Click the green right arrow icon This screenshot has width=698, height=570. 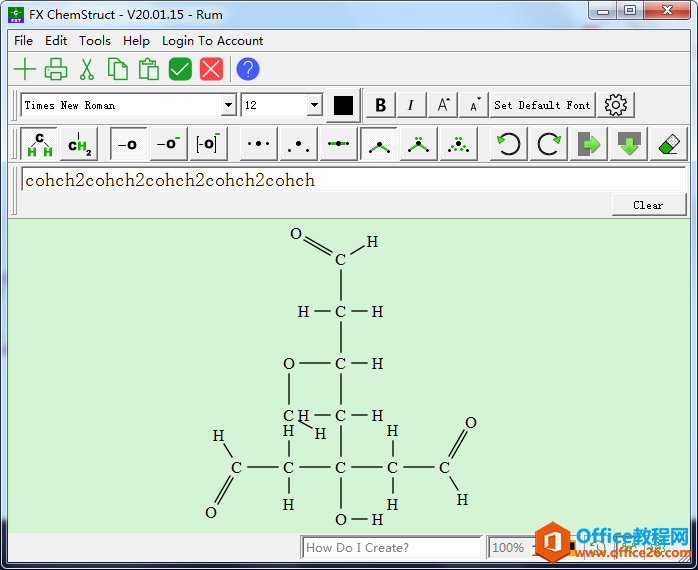pos(588,144)
